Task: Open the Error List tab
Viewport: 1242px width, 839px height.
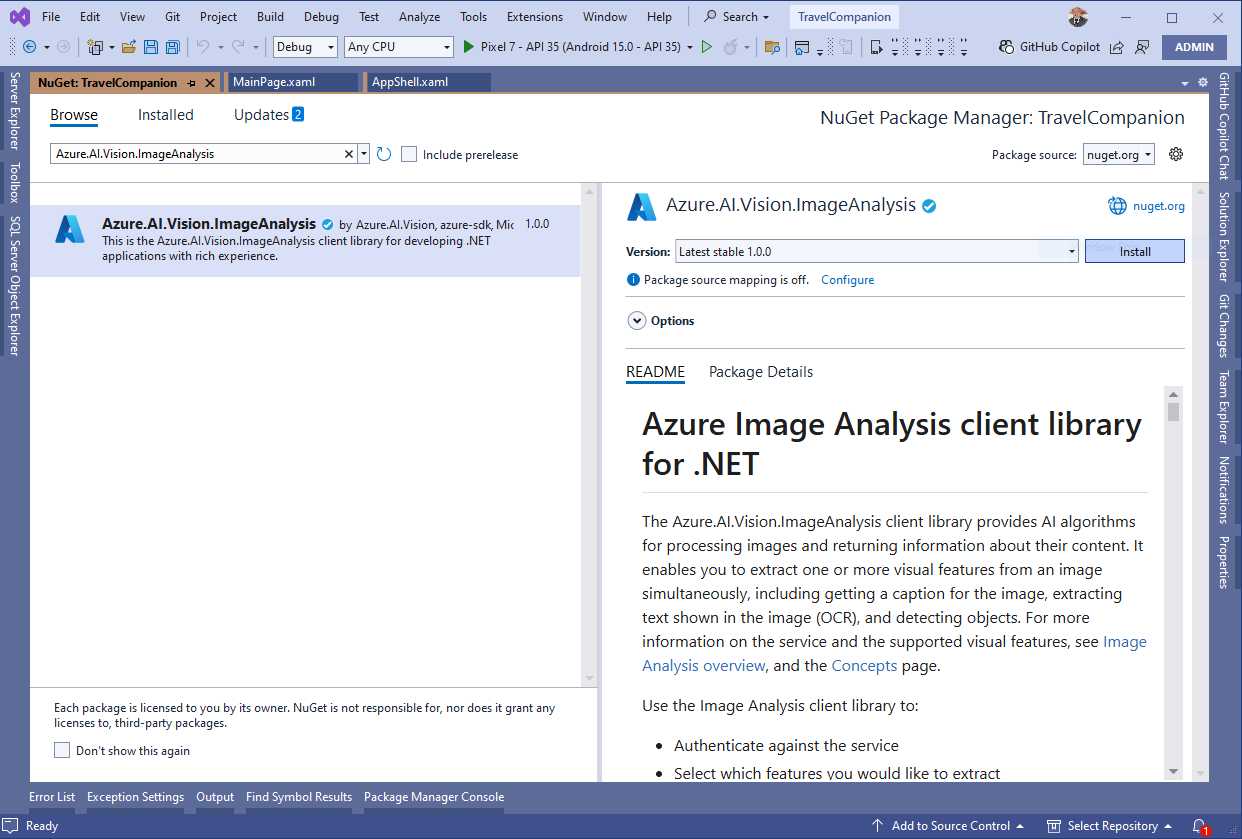Action: pos(52,797)
